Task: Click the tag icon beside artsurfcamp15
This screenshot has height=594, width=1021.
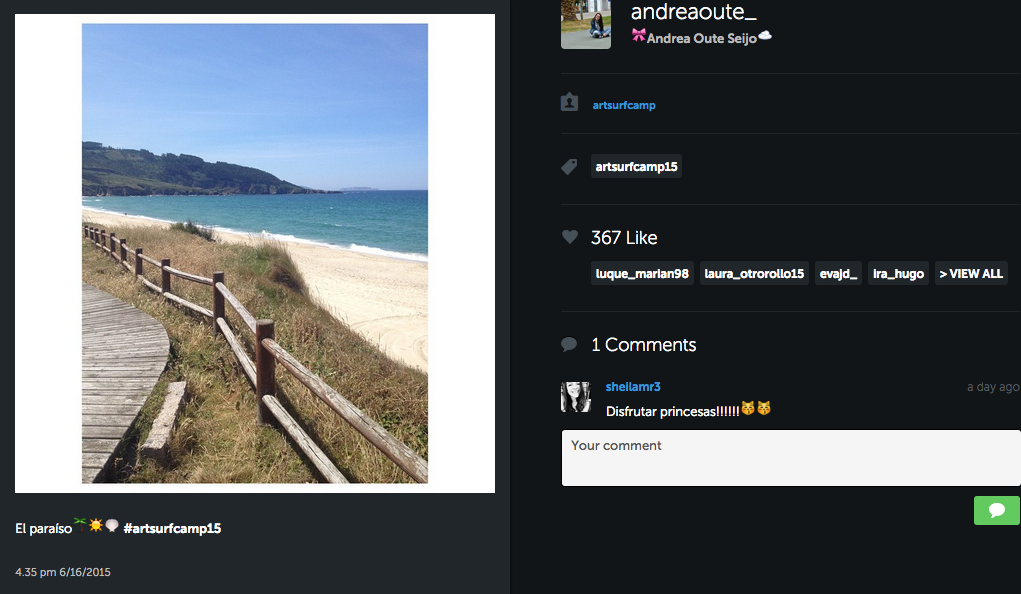Action: pos(570,167)
